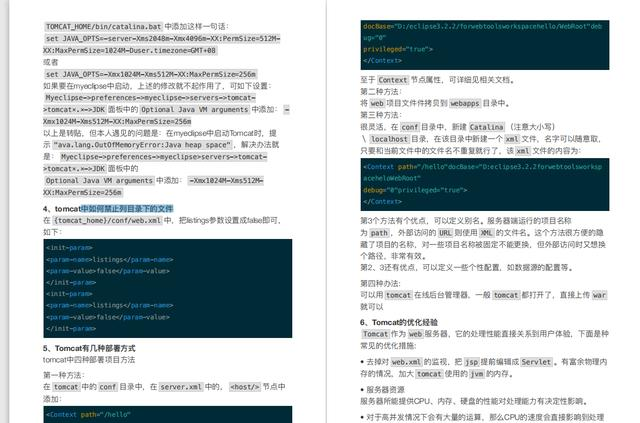Click the sentence starting 第2、3还有优点
Image resolution: width=640 pixels, height=423 pixels.
click(466, 267)
